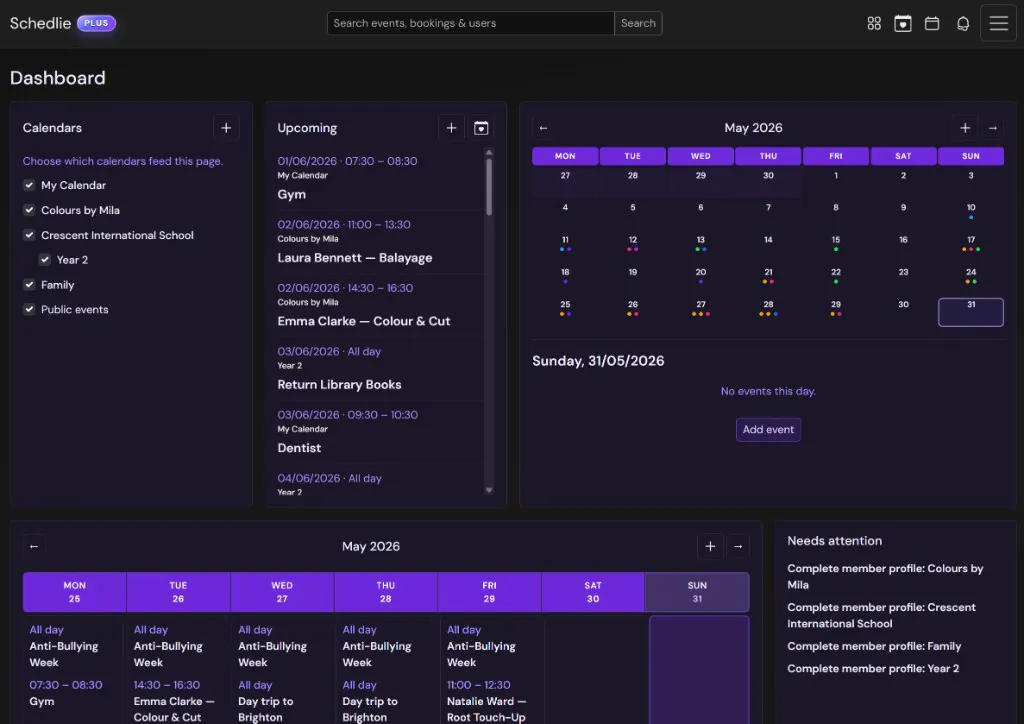Select the SUN 31 column header in week view

pyautogui.click(x=697, y=592)
